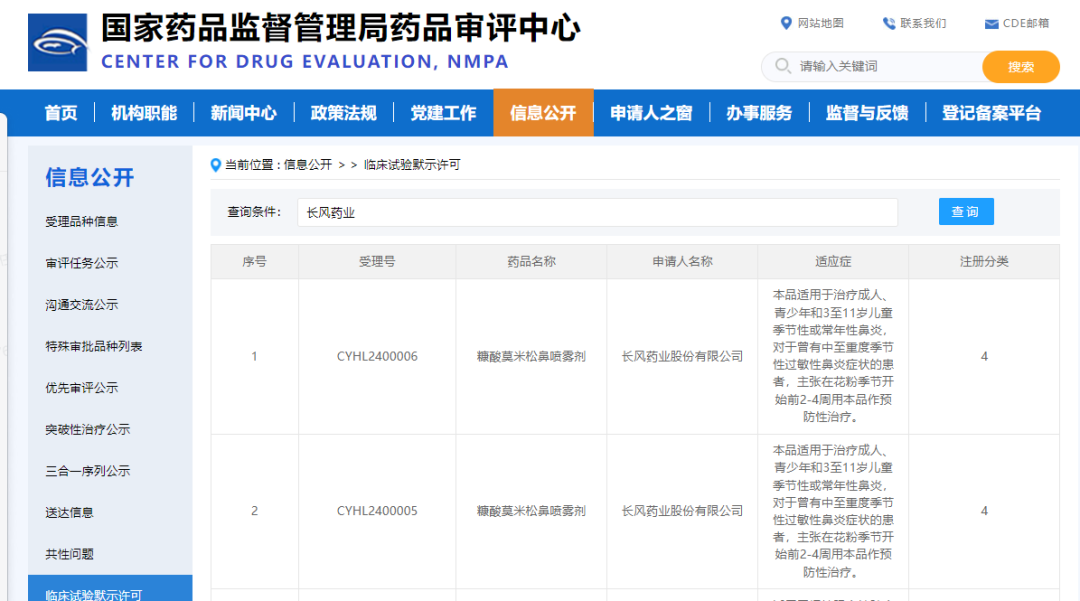This screenshot has width=1080, height=601.
Task: Click acceptance number CYHL2400006 in table
Action: tap(377, 357)
